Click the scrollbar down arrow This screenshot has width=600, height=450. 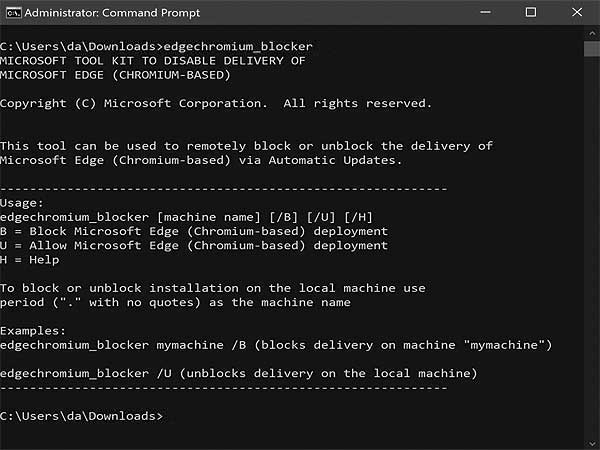[592, 444]
